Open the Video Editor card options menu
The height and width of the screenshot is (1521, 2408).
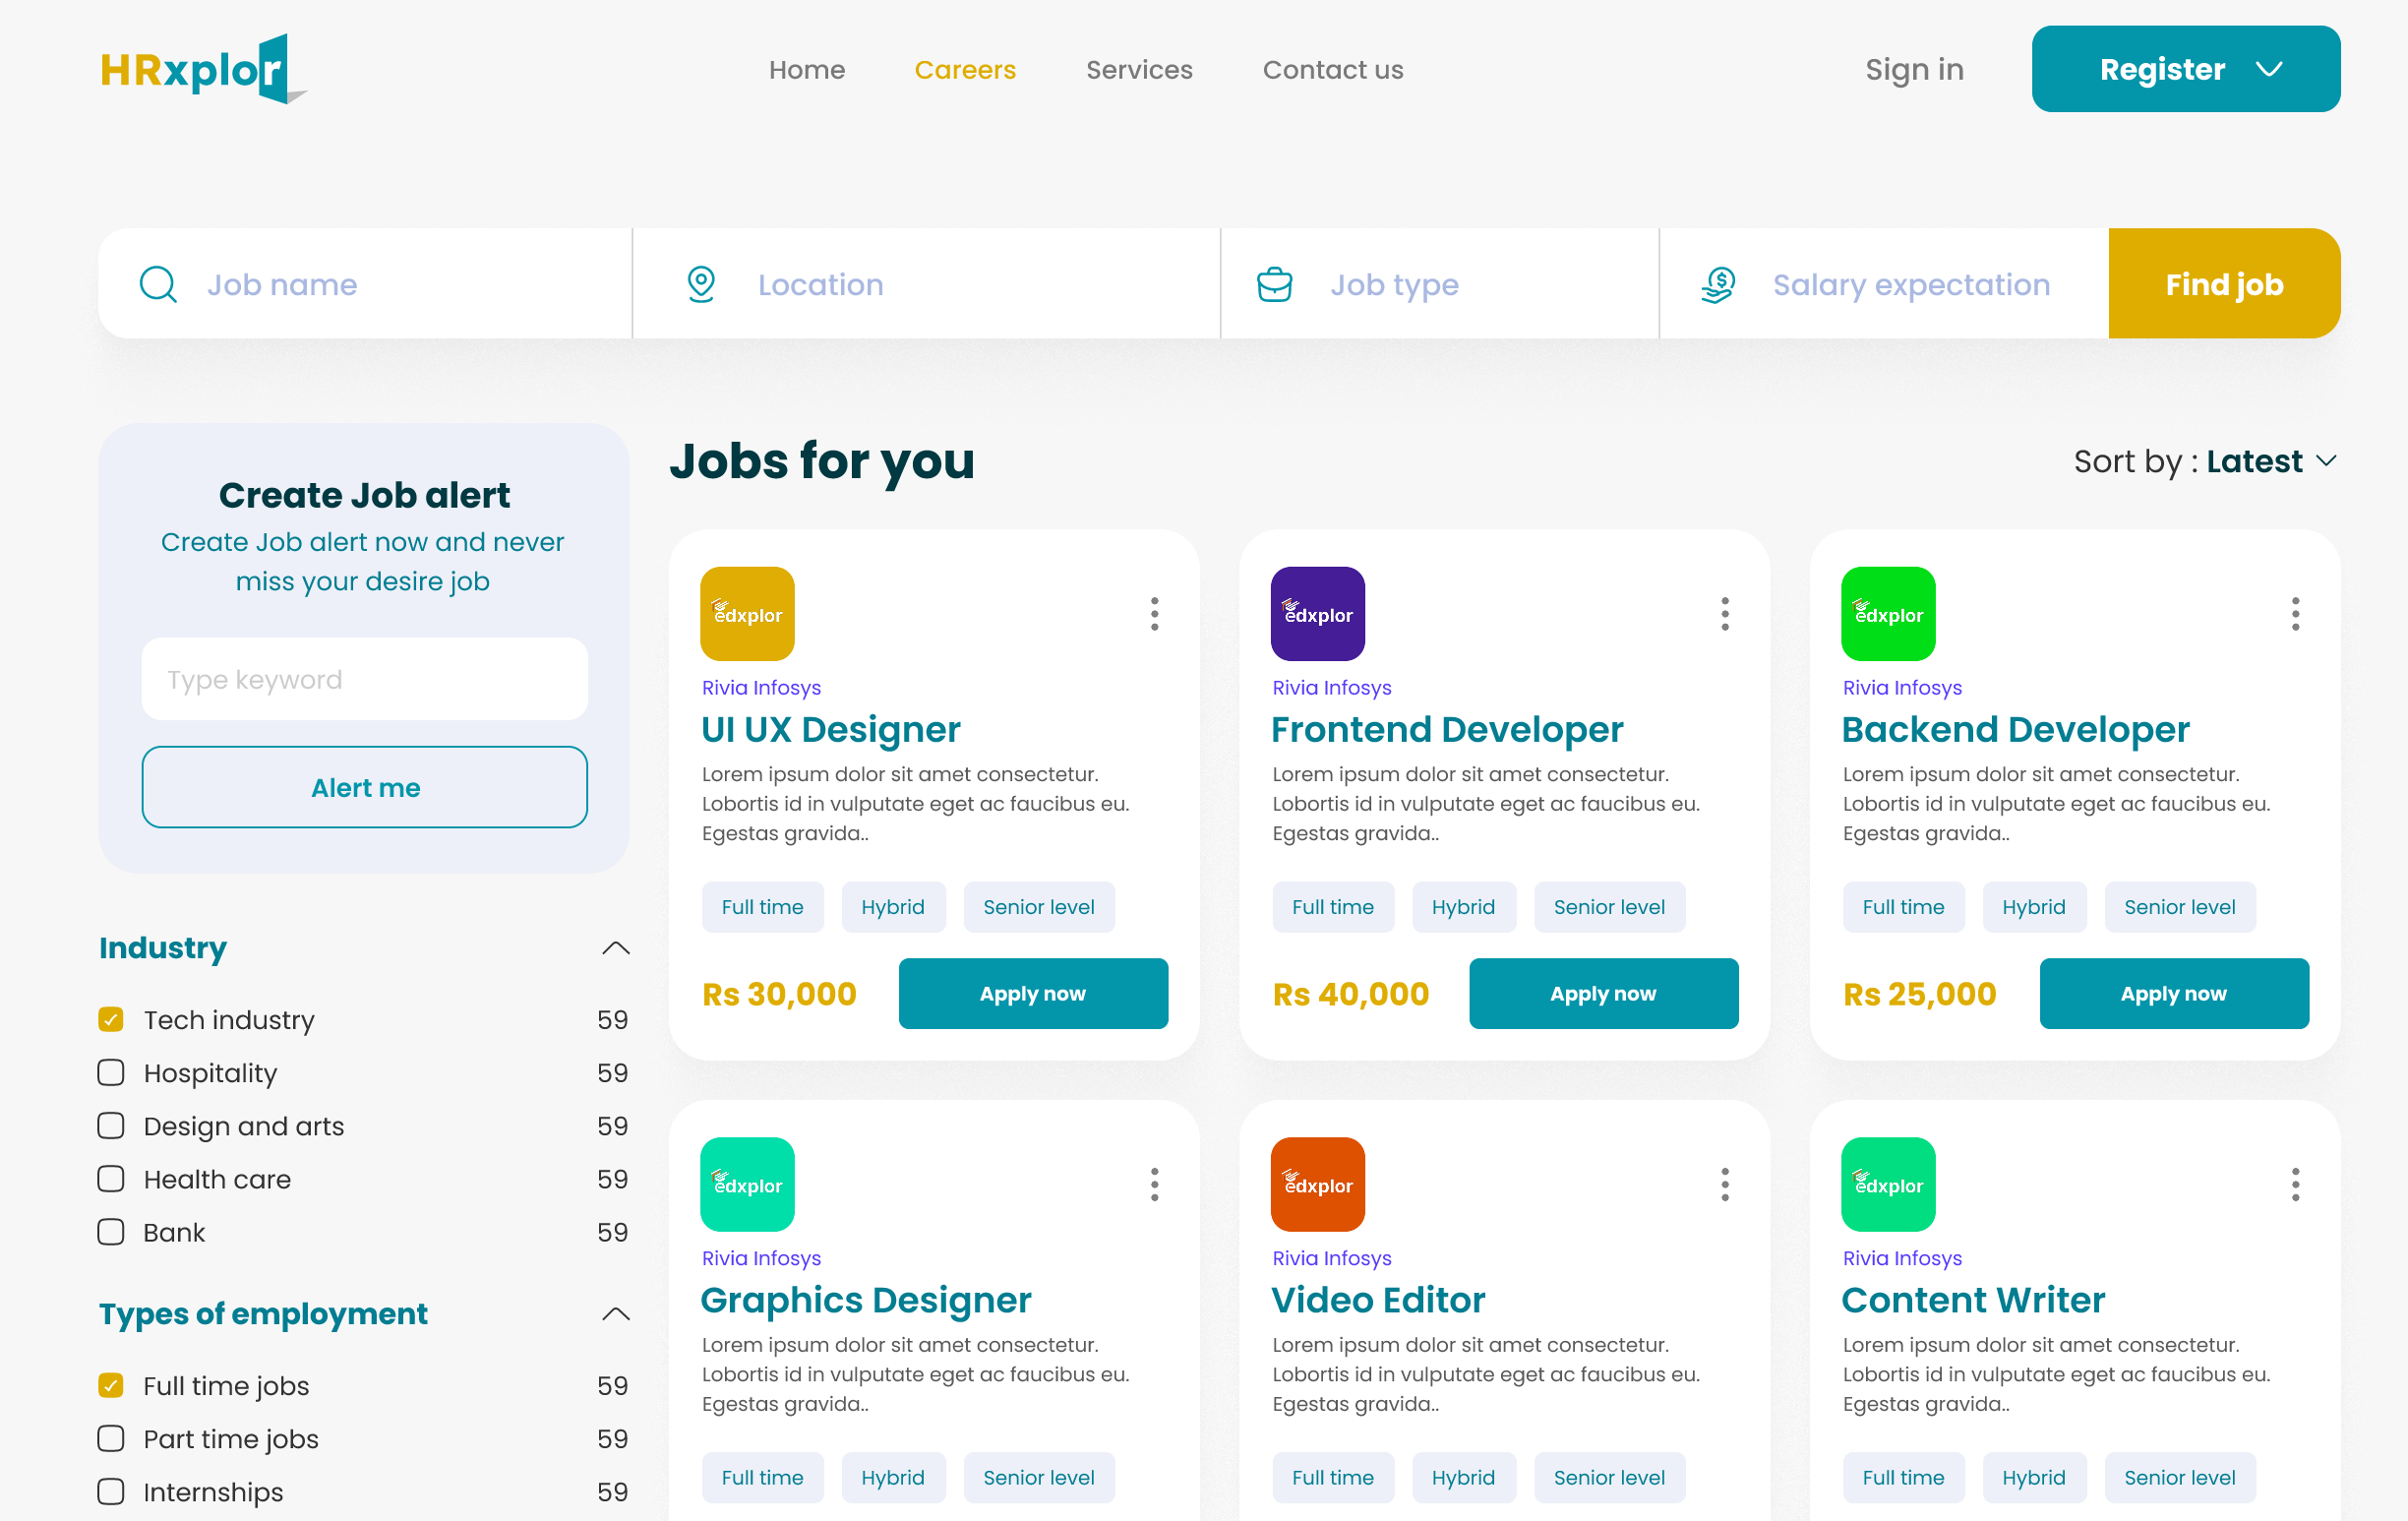1724,1184
